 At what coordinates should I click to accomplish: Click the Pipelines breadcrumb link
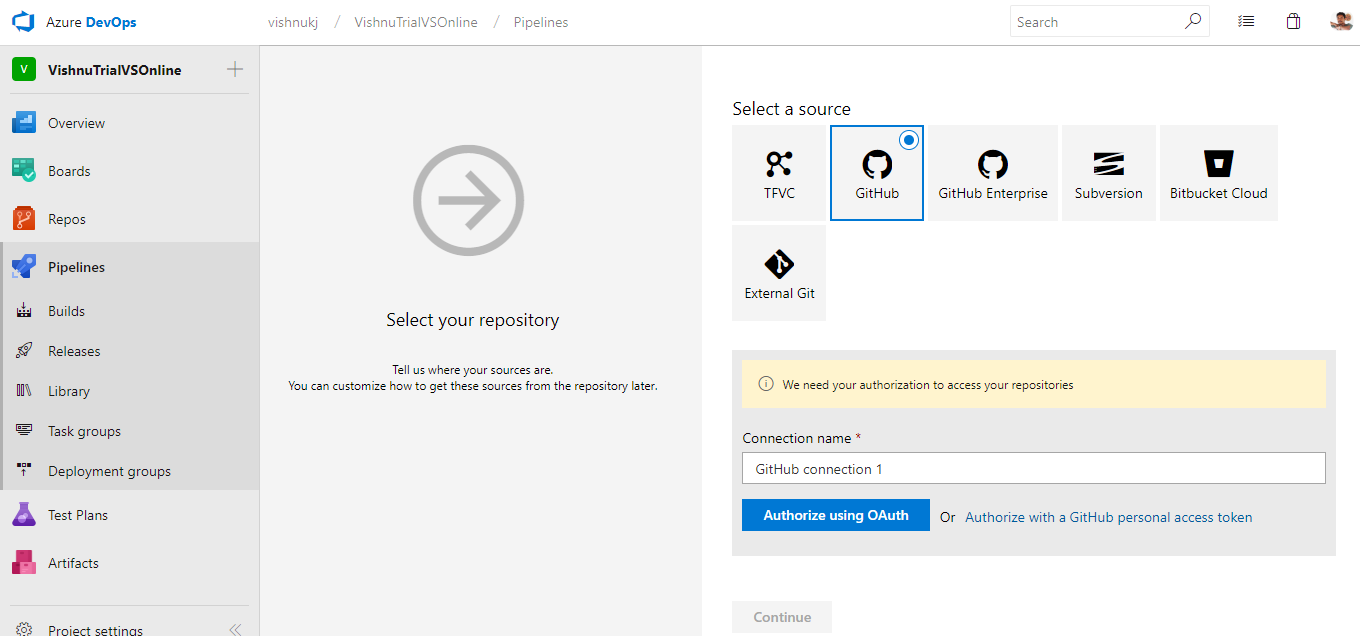(x=541, y=22)
